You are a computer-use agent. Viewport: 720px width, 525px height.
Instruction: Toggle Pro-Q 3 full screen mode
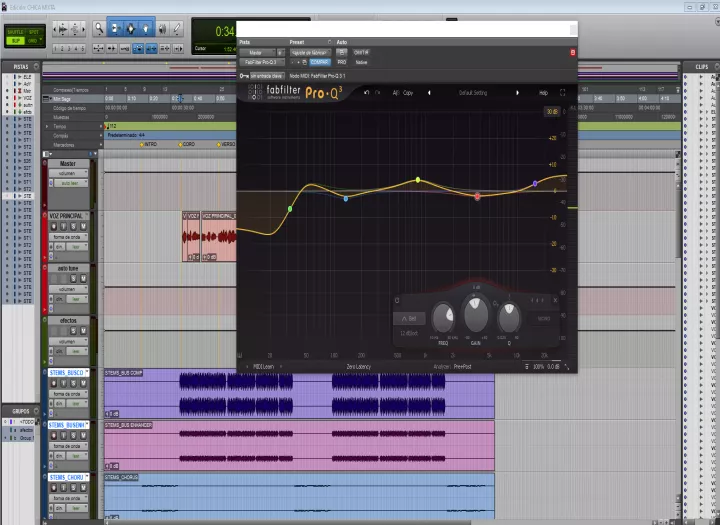[x=562, y=93]
